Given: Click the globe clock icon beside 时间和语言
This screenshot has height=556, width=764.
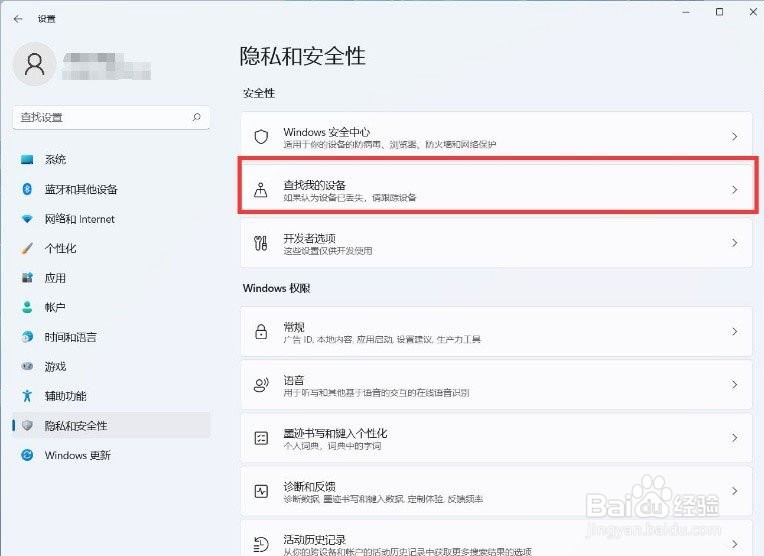Looking at the screenshot, I should [x=27, y=337].
